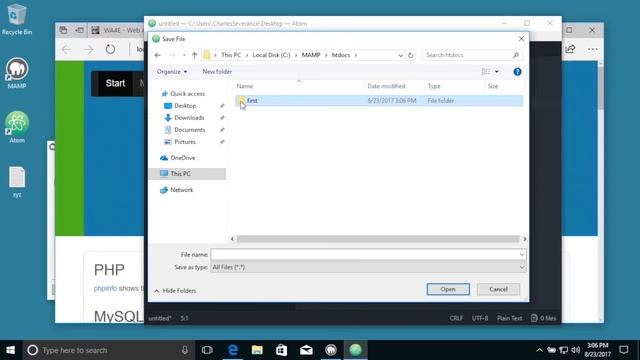Select MAMP breadcrumb segment
This screenshot has width=640, height=360.
(311, 55)
